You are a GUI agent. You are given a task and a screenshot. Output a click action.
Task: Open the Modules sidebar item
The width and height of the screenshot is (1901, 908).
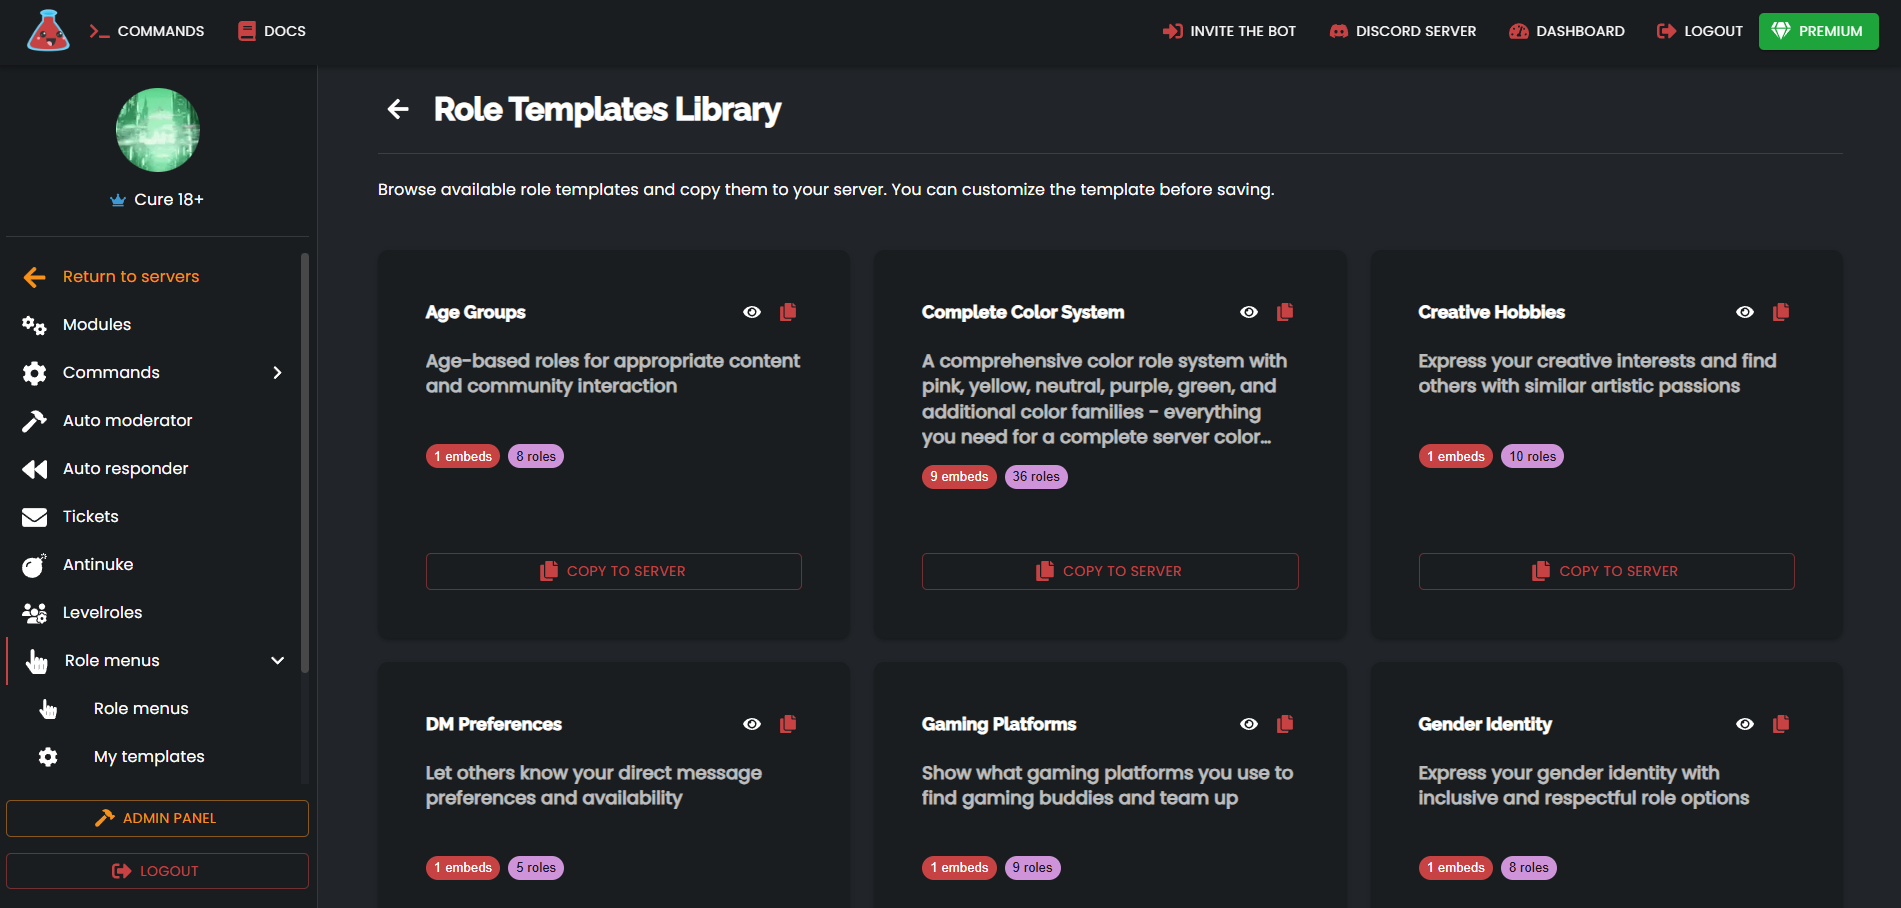[x=96, y=324]
